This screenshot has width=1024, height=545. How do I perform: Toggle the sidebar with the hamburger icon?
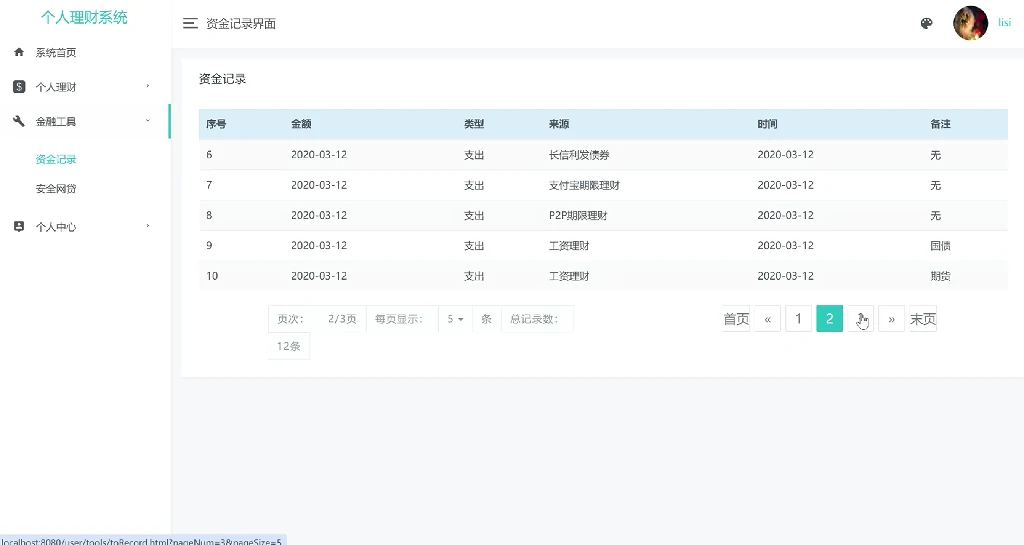tap(190, 23)
